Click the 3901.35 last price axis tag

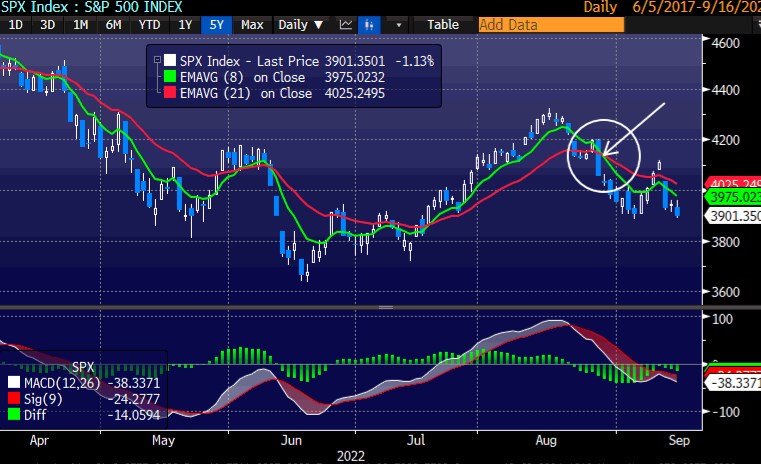click(733, 216)
